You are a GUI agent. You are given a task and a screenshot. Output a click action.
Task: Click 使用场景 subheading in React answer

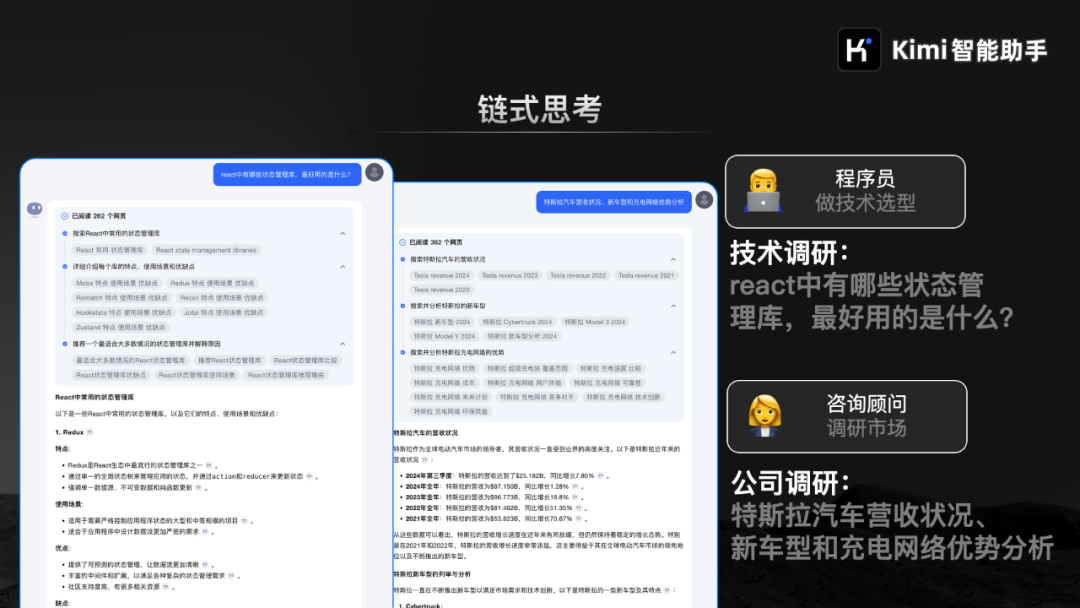click(69, 504)
